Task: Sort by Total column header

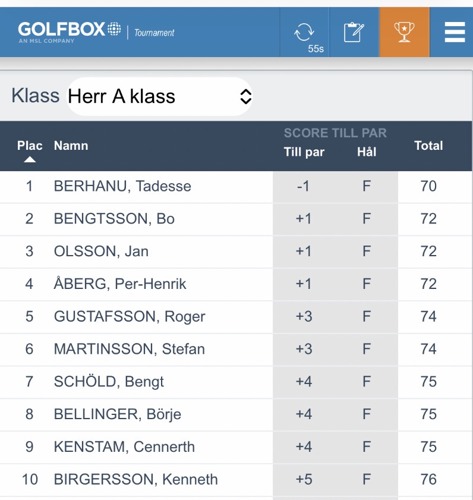Action: (428, 146)
